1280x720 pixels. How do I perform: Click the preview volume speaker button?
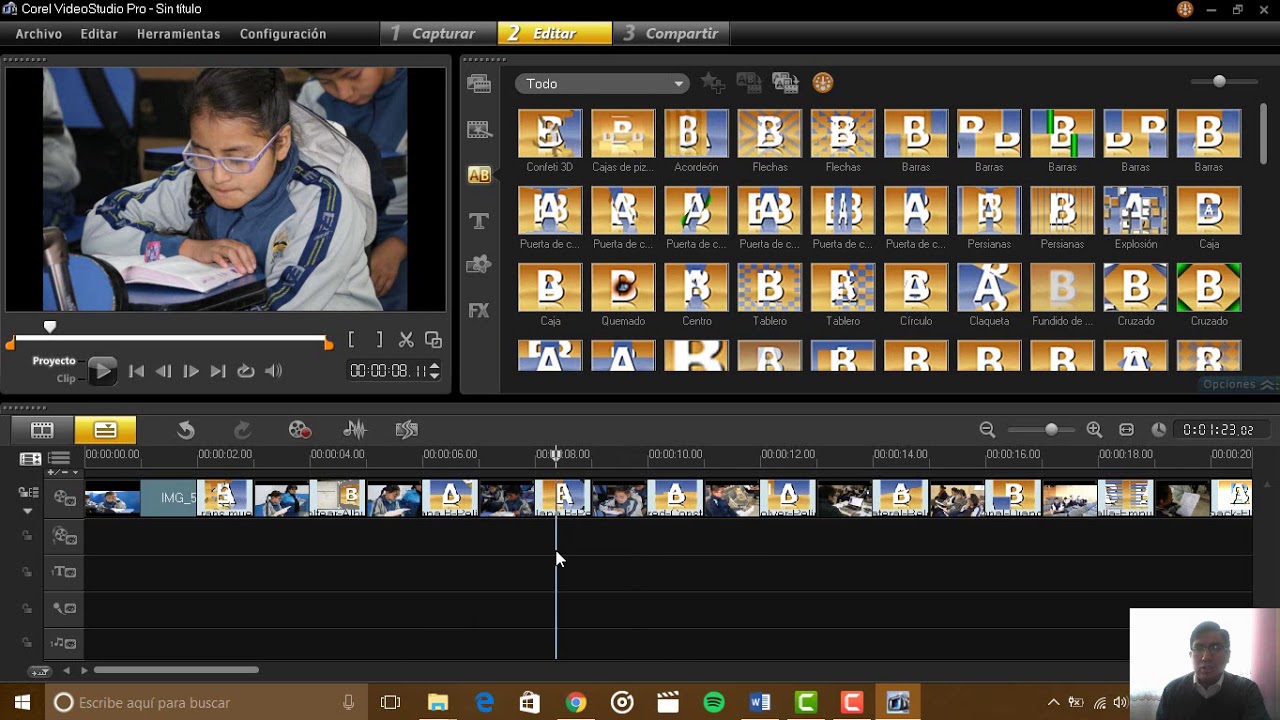click(273, 371)
